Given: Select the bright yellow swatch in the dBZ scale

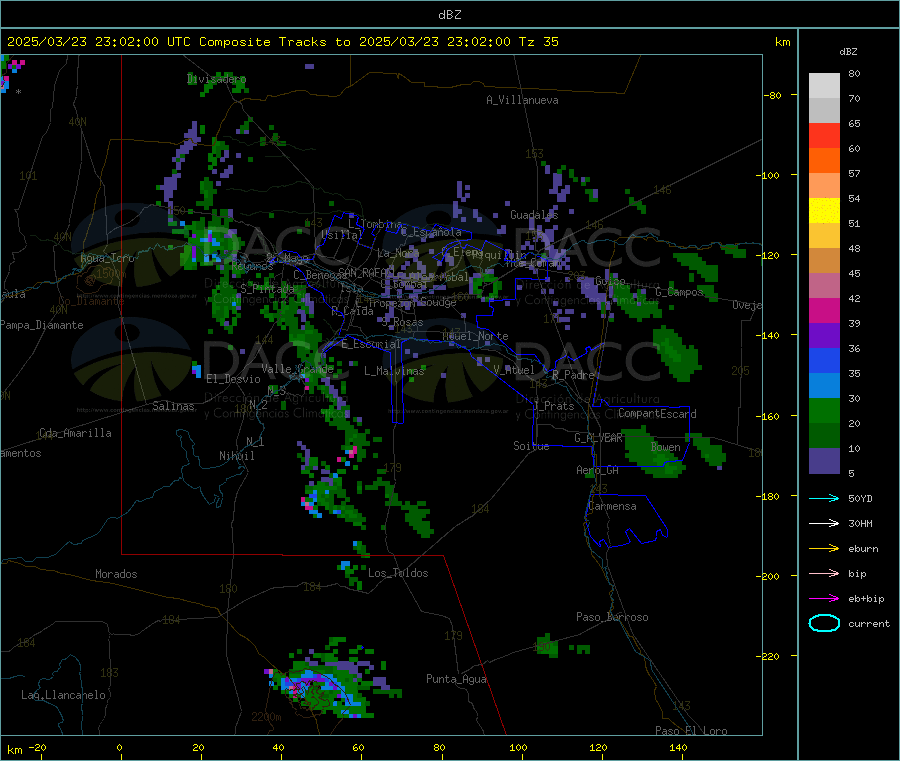Looking at the screenshot, I should point(824,211).
